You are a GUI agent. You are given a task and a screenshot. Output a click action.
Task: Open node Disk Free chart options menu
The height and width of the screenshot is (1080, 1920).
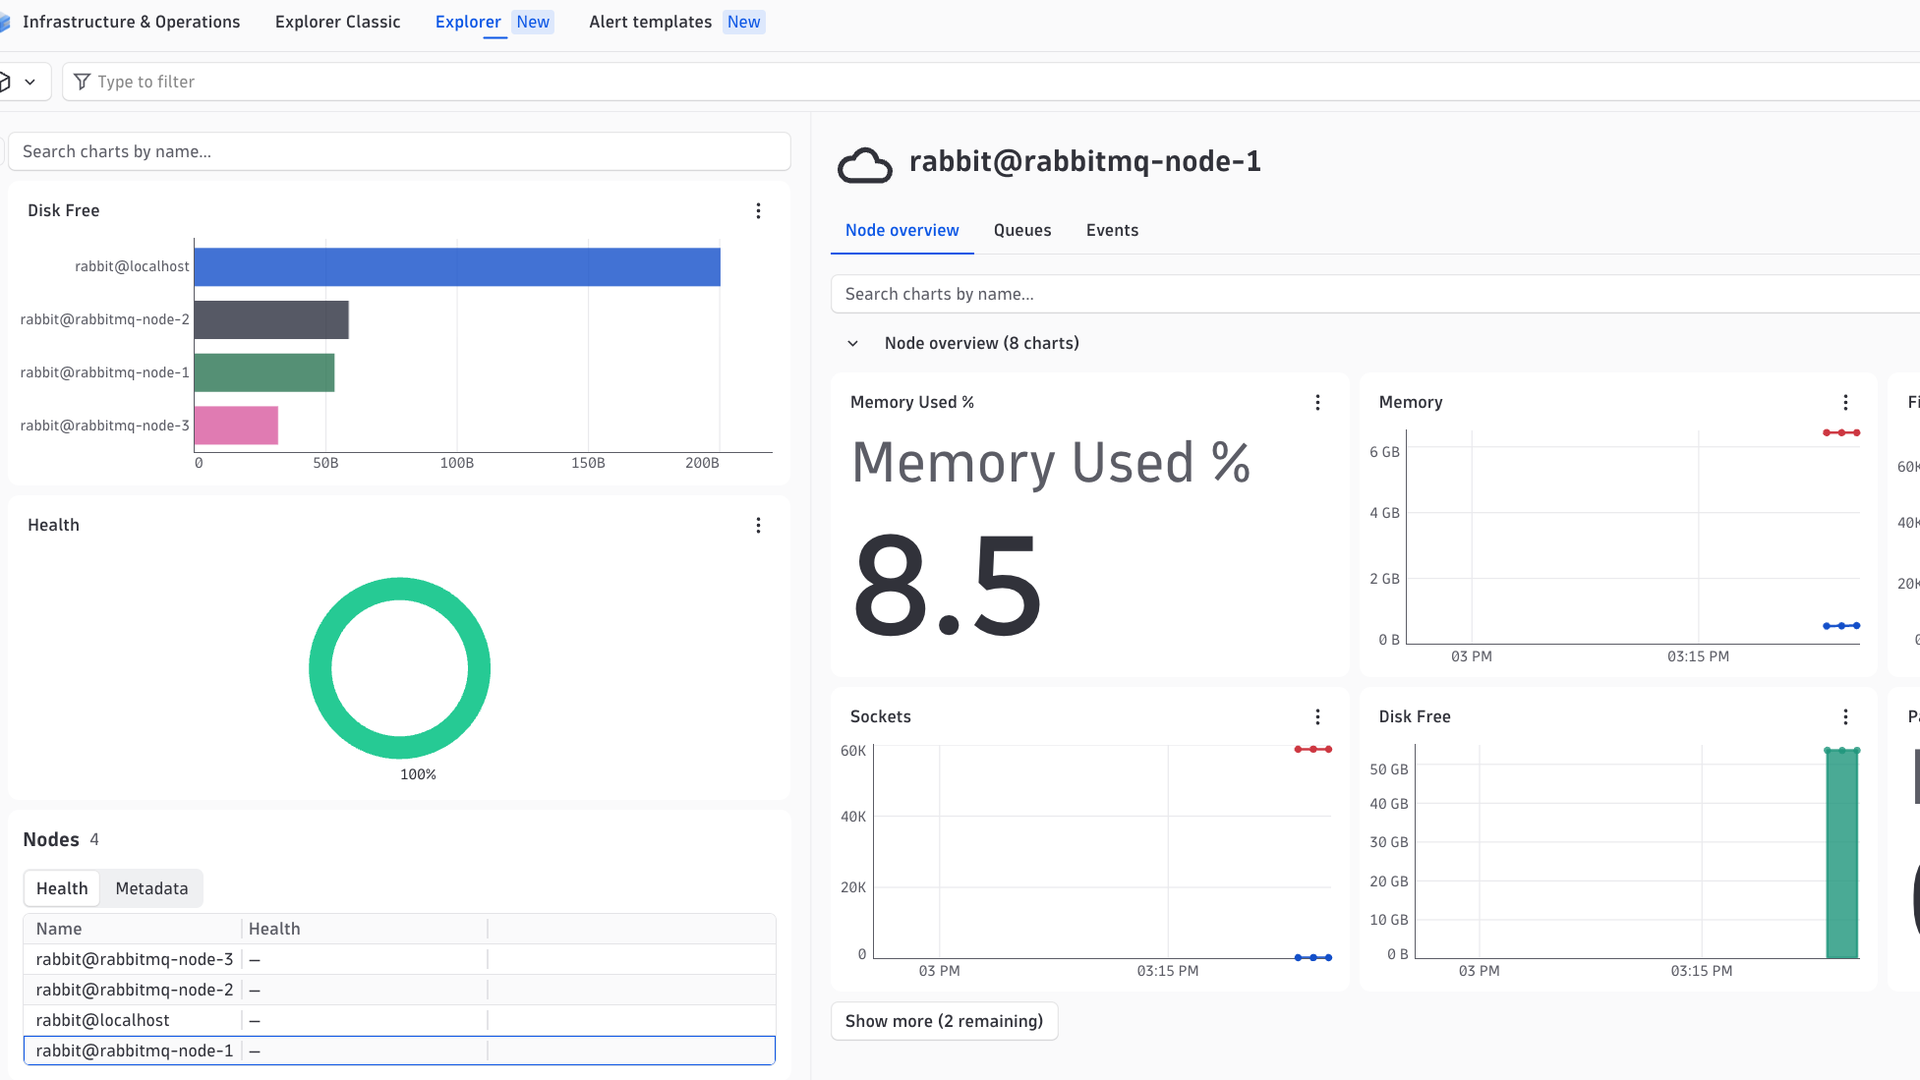[1845, 717]
